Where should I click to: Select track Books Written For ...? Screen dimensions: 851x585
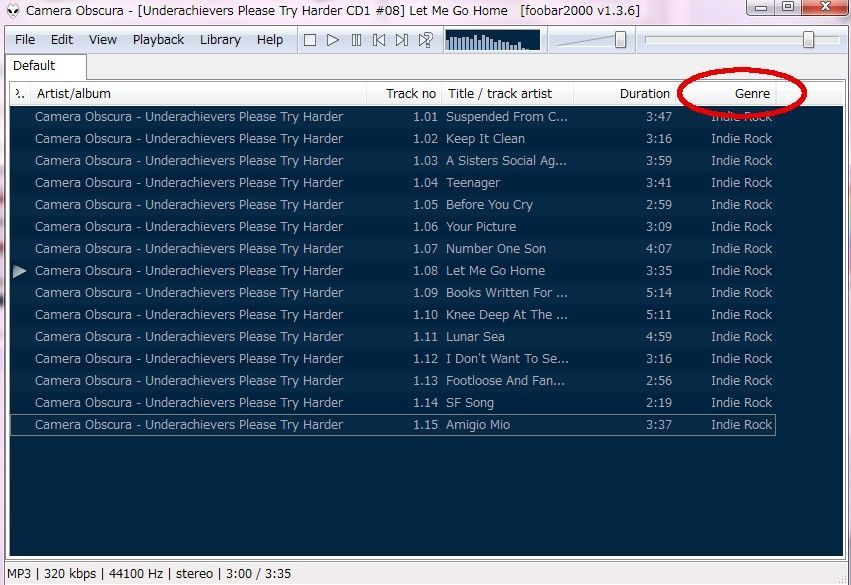[393, 292]
